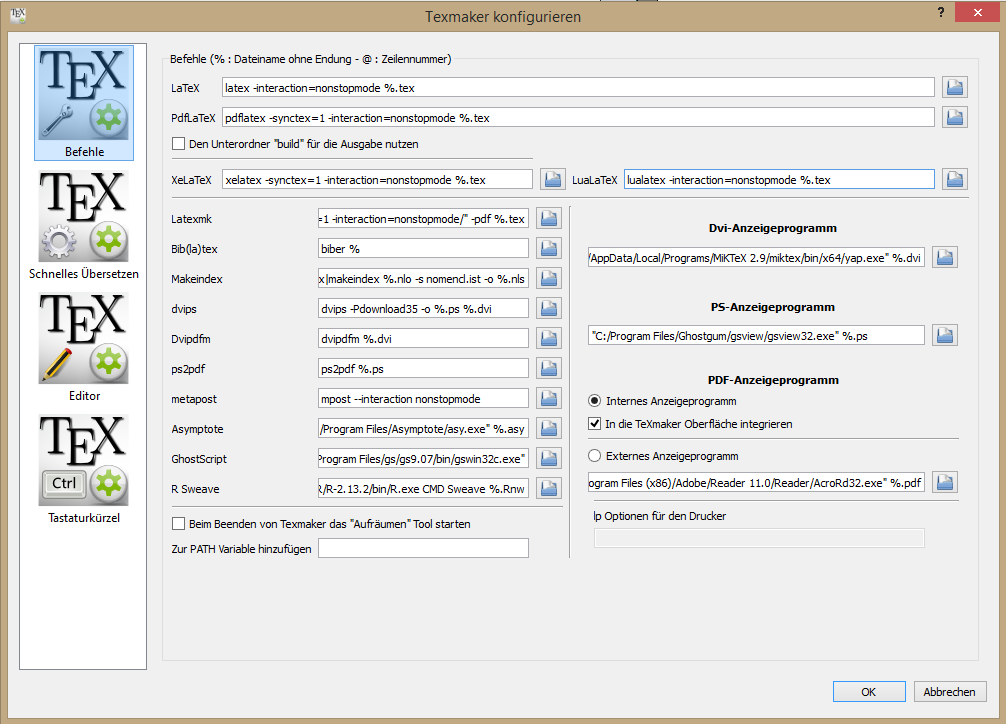Viewport: 1006px width, 724px height.
Task: Click the LaTeX command input field
Action: point(578,87)
